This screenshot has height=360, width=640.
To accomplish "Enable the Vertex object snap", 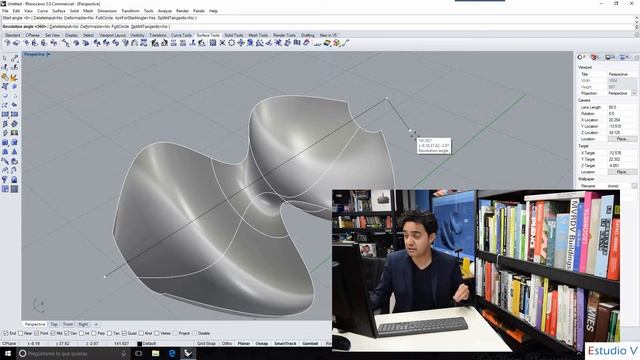I will tap(157, 333).
